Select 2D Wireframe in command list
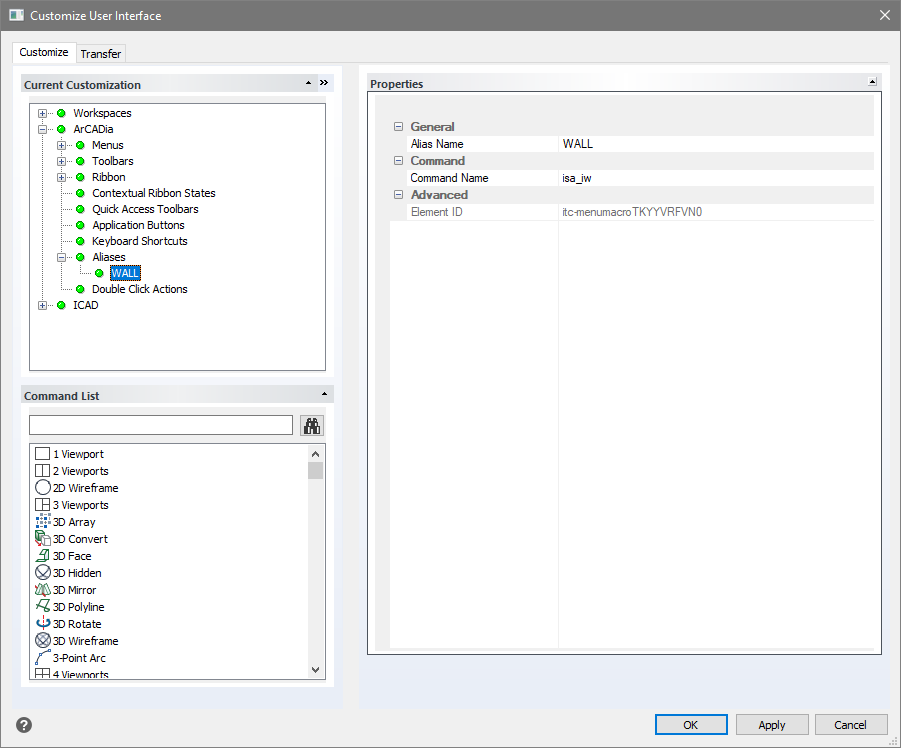Viewport: 901px width, 748px height. click(86, 488)
